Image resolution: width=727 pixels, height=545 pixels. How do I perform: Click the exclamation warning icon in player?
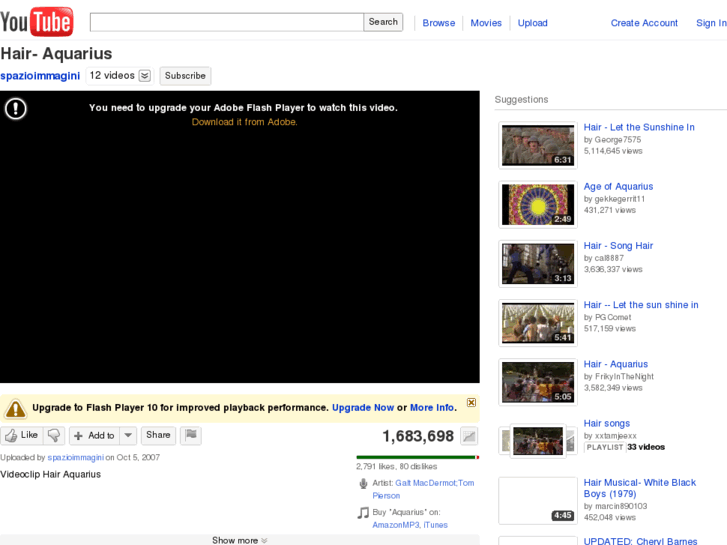point(16,109)
